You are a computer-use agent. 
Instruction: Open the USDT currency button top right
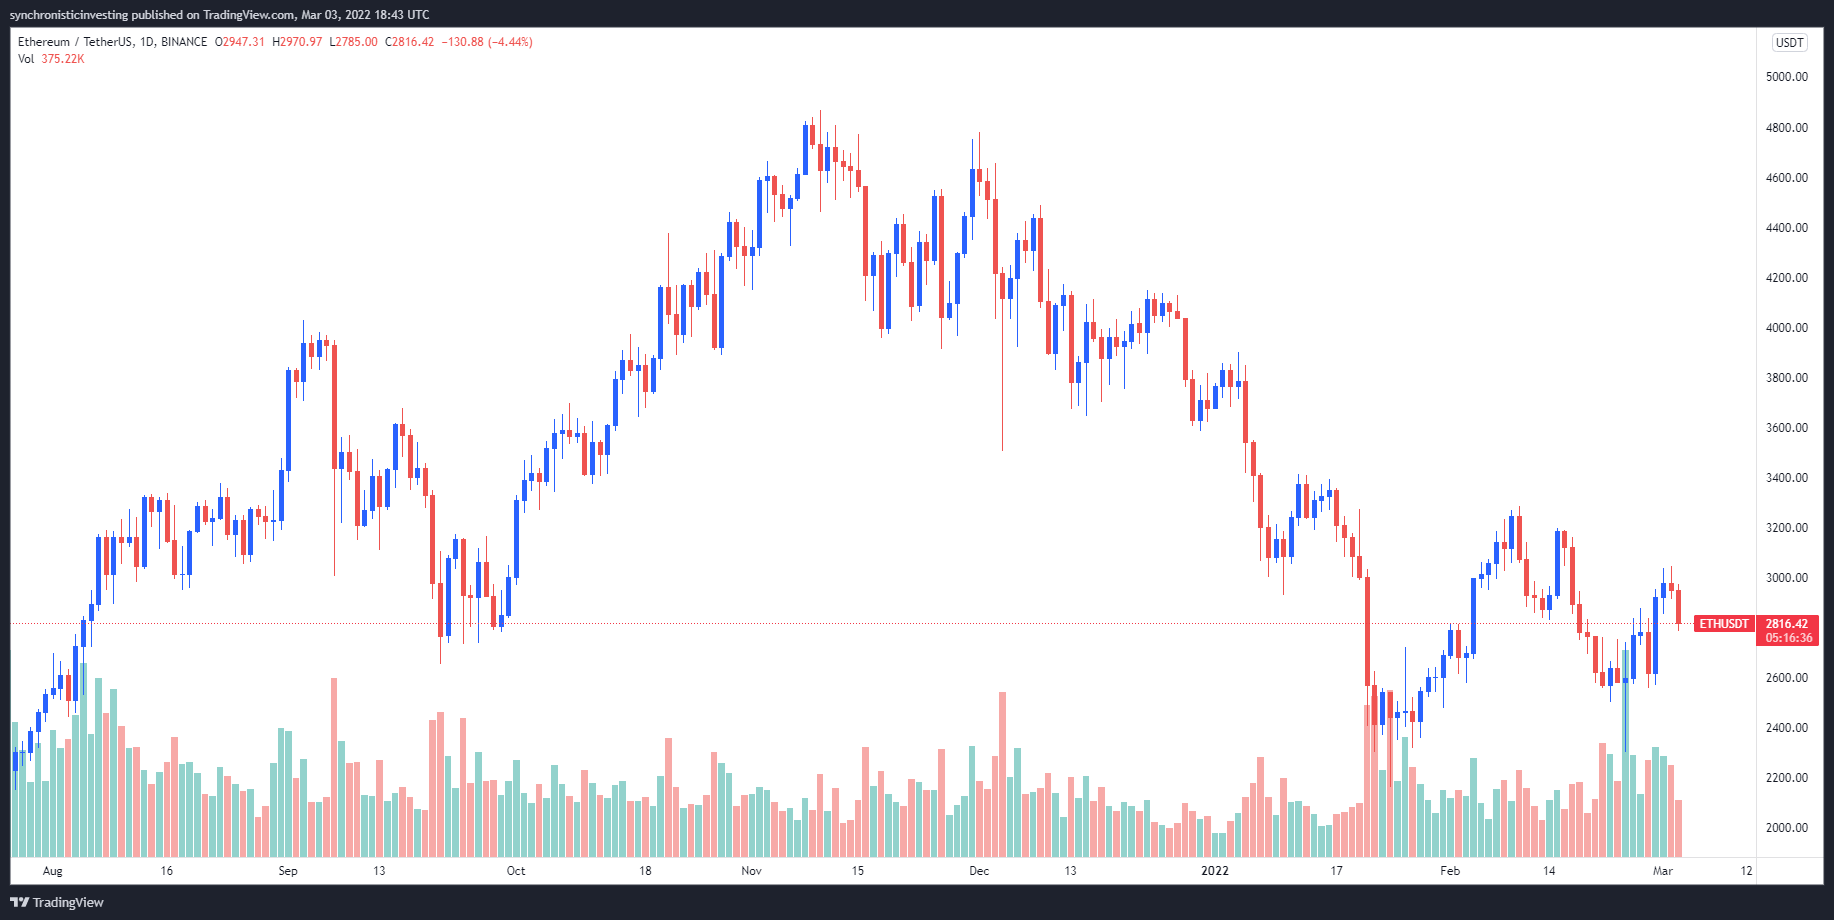pos(1790,43)
